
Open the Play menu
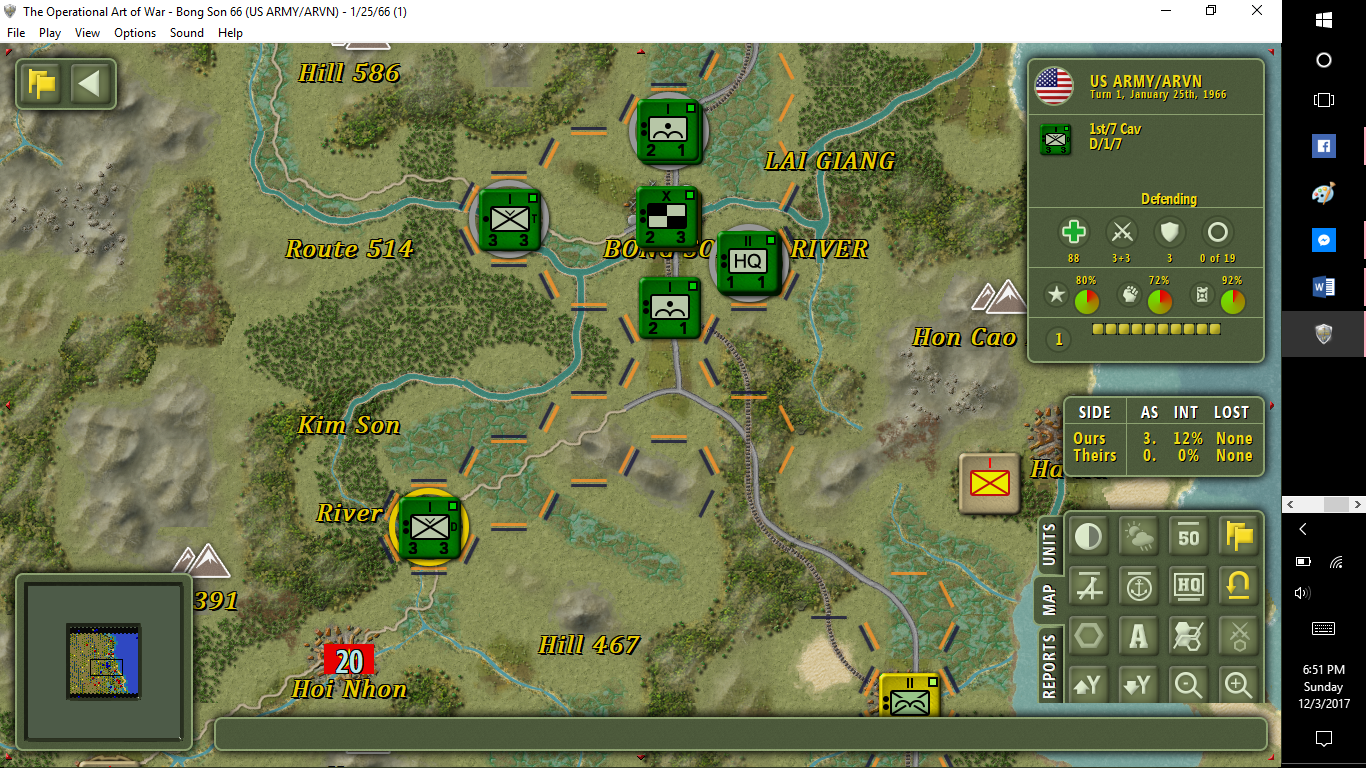[50, 33]
